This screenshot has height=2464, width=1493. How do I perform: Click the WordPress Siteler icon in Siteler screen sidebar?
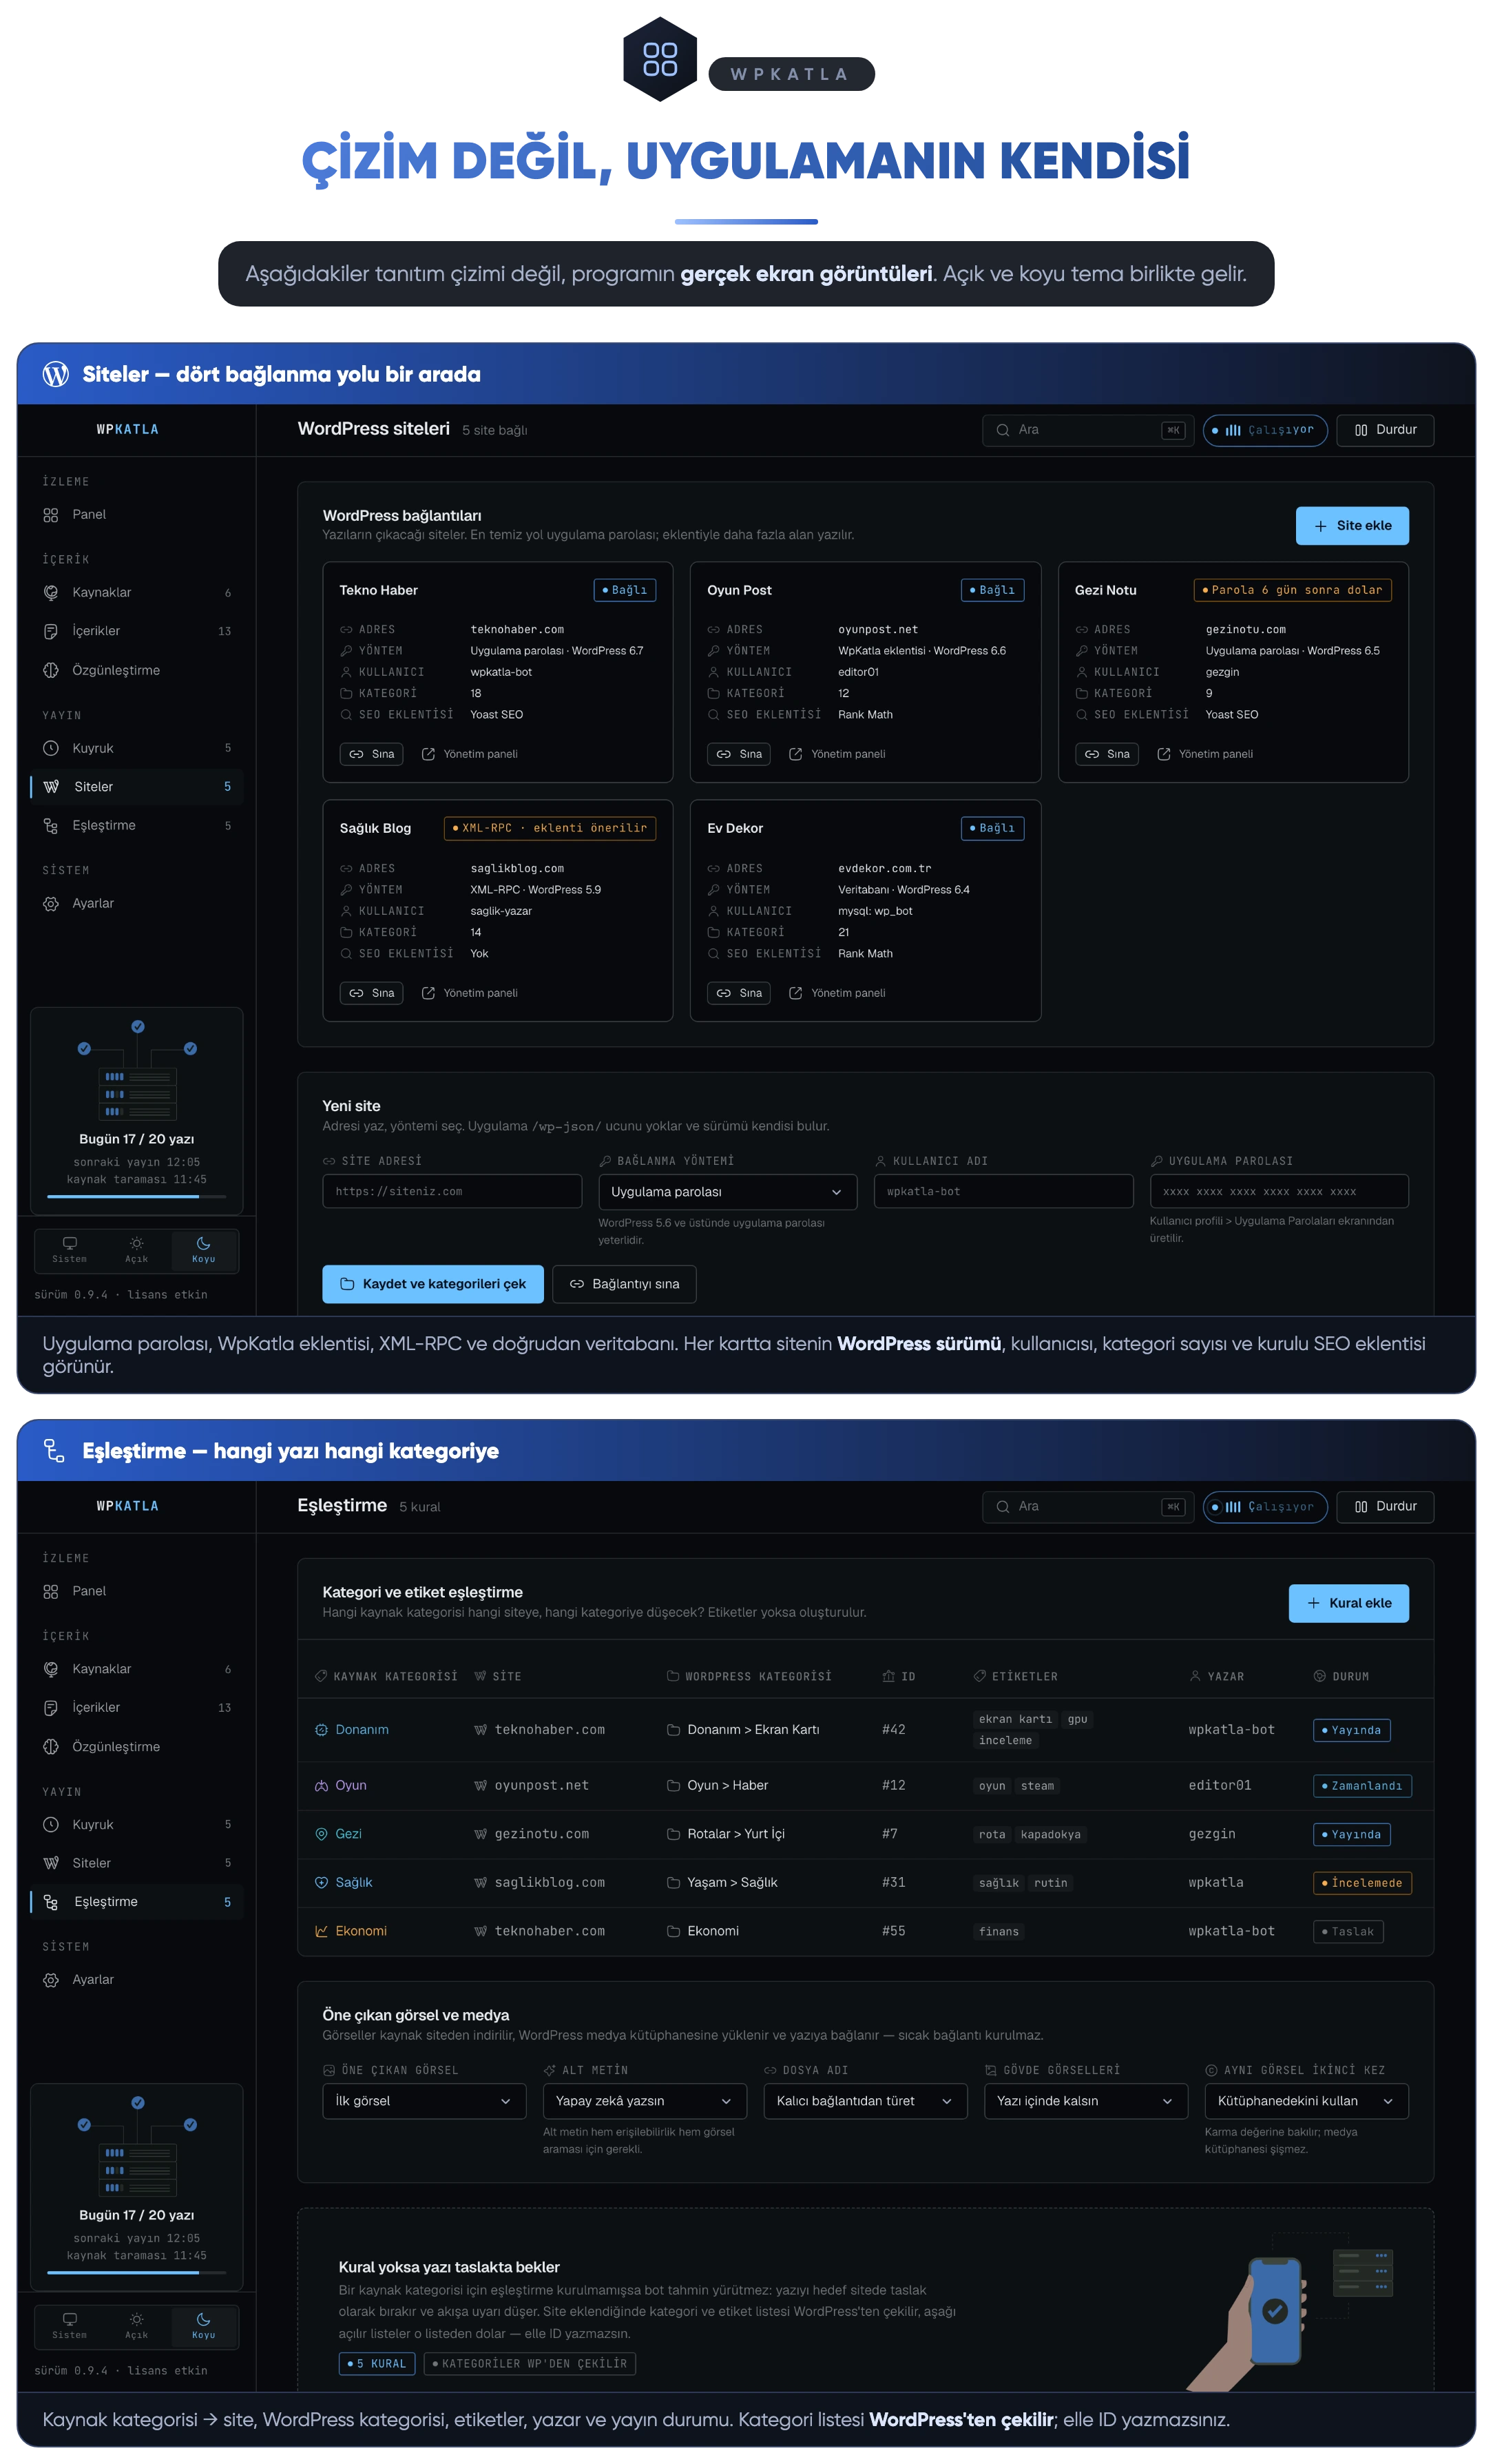tap(52, 787)
